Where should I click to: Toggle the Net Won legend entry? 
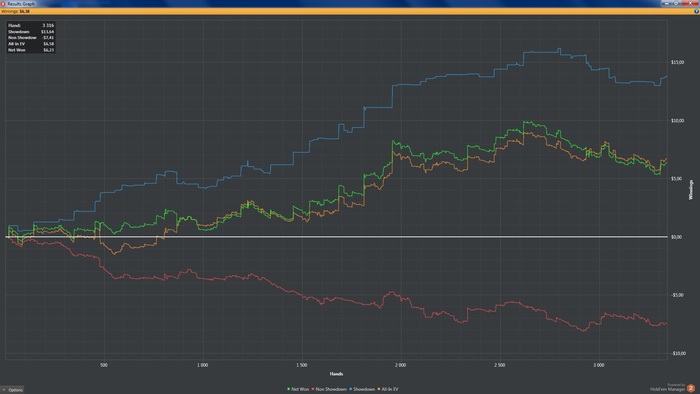(x=298, y=389)
